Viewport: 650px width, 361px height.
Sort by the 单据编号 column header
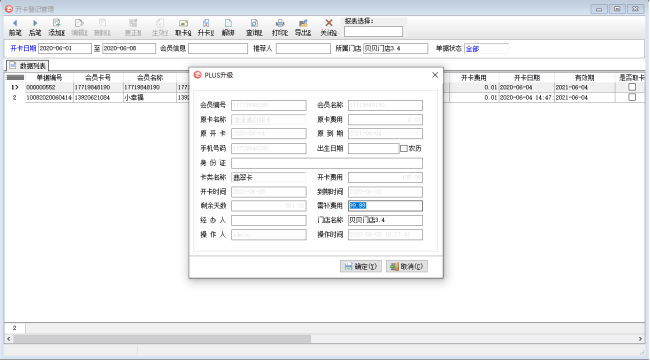(x=49, y=78)
